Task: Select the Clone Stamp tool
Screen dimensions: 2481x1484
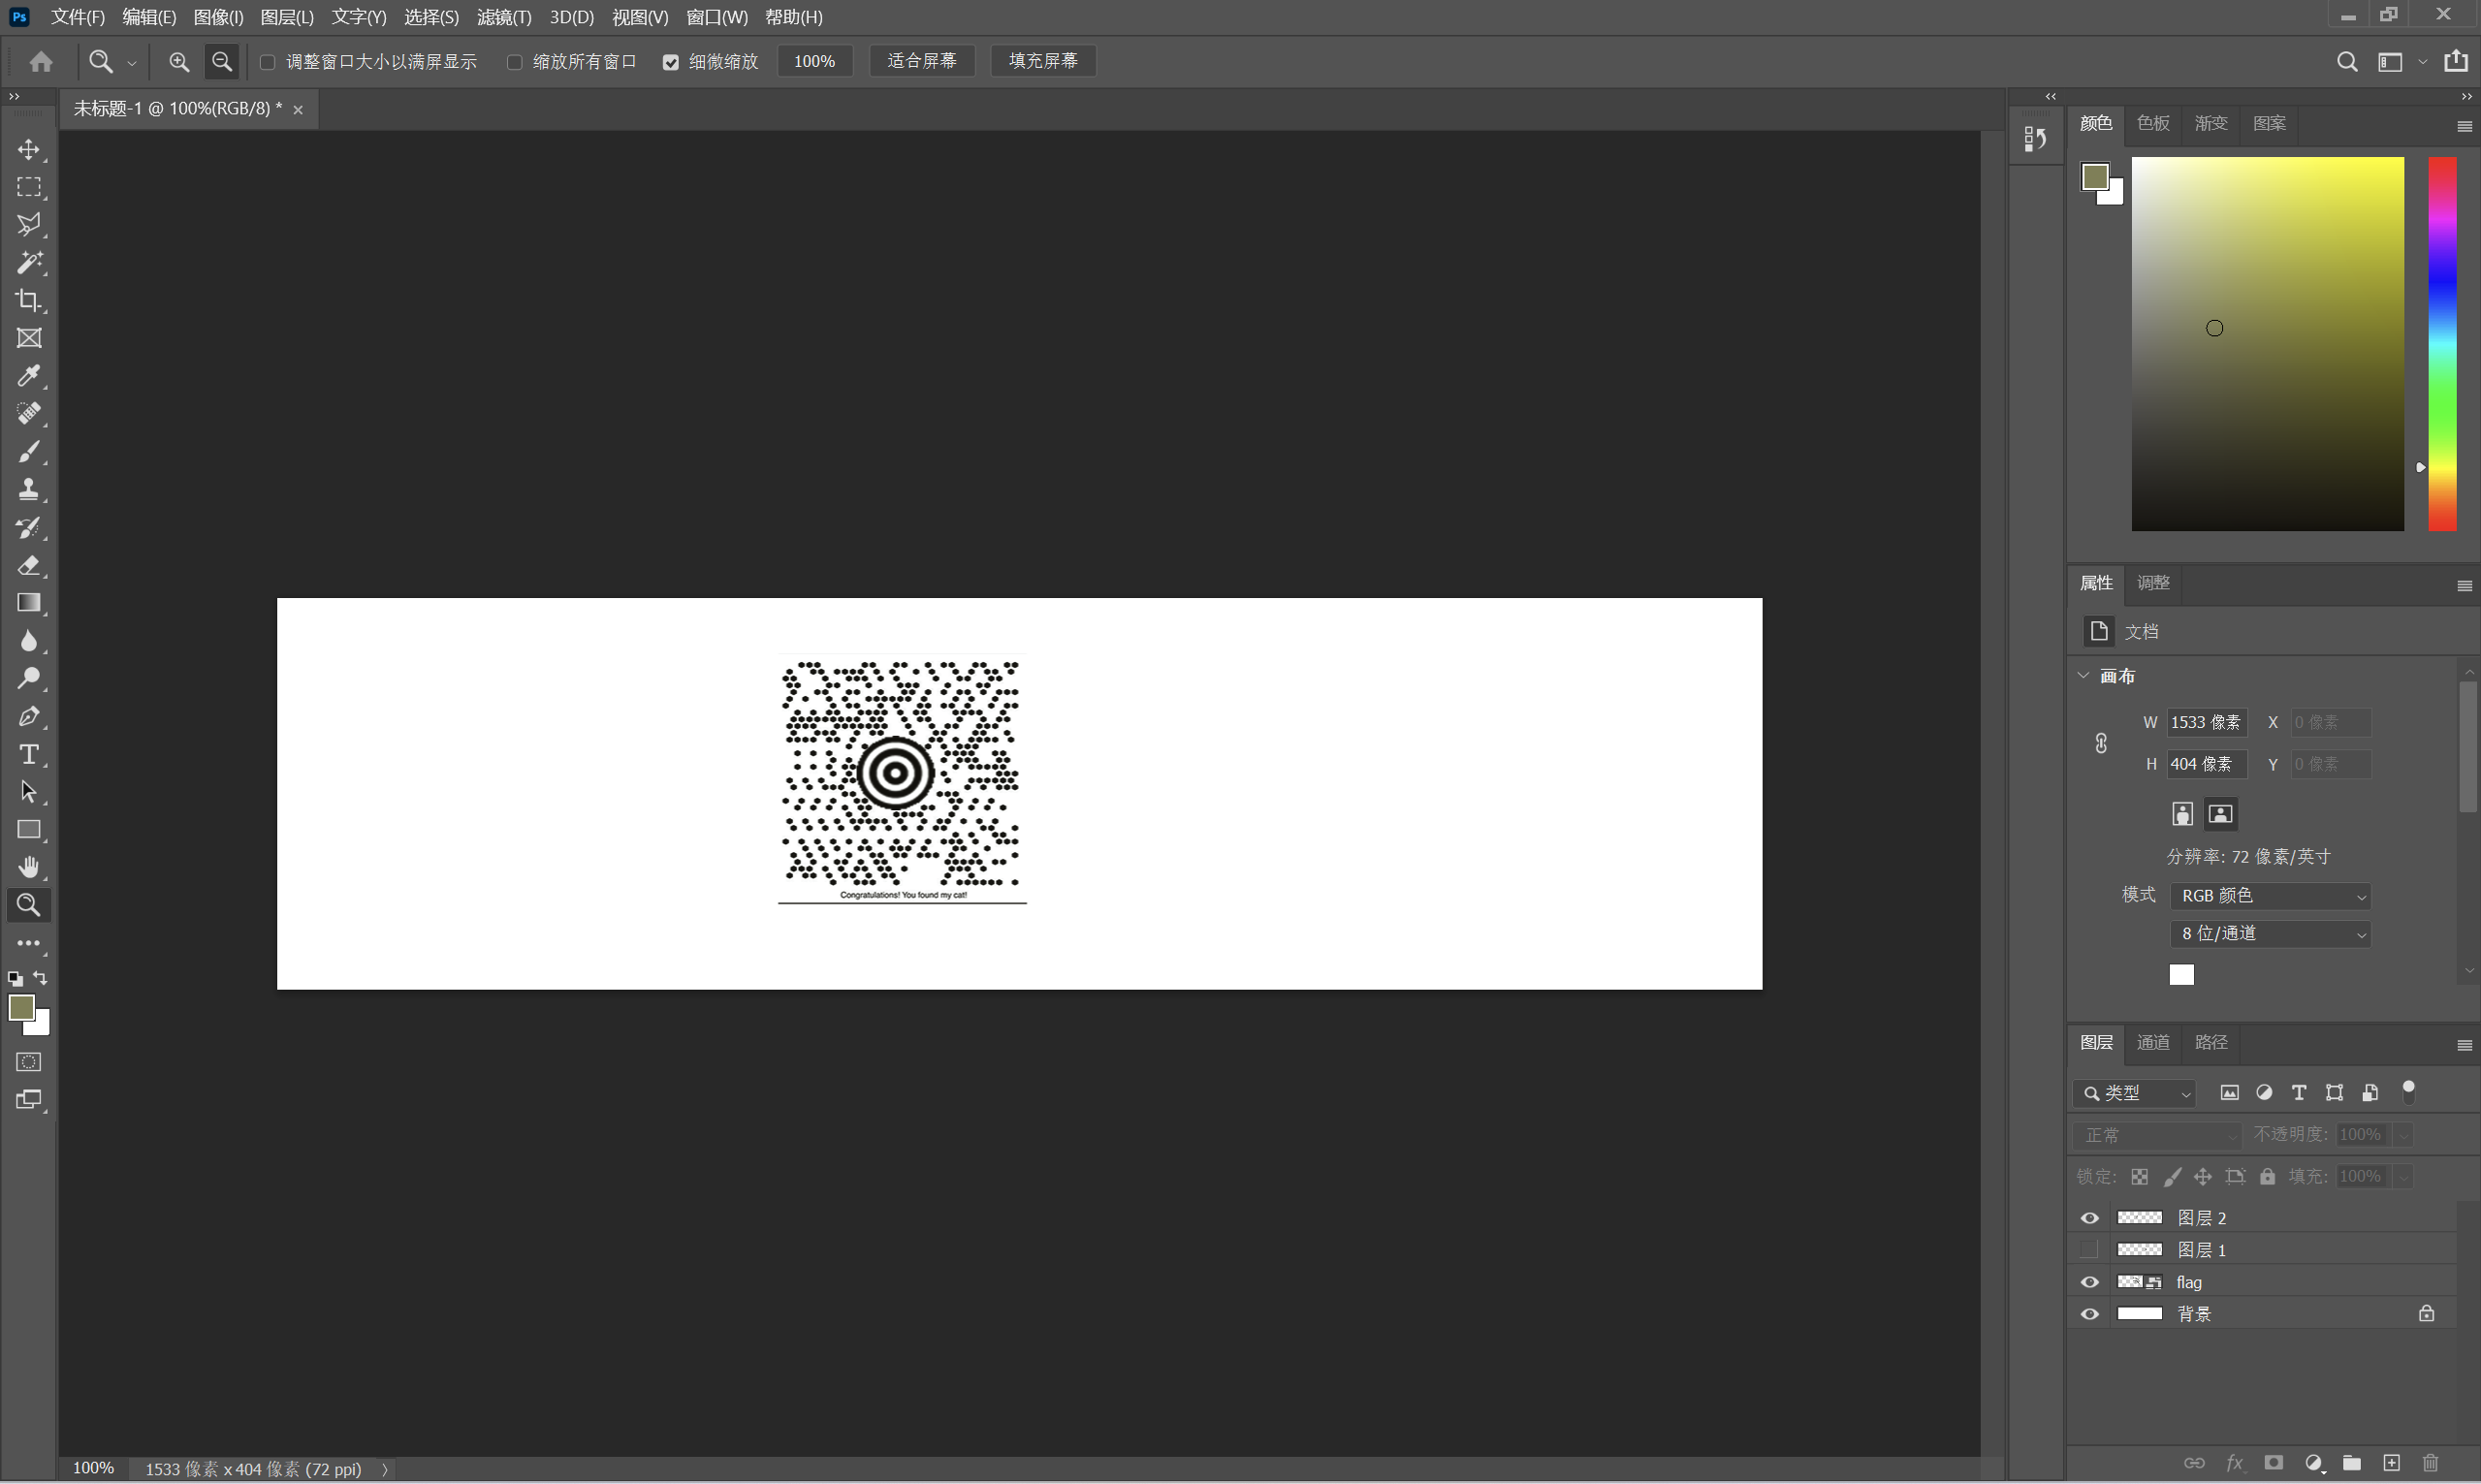Action: click(x=29, y=489)
